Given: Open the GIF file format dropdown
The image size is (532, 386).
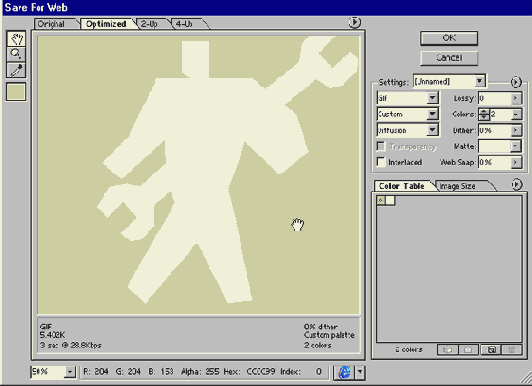Looking at the screenshot, I should [x=408, y=98].
